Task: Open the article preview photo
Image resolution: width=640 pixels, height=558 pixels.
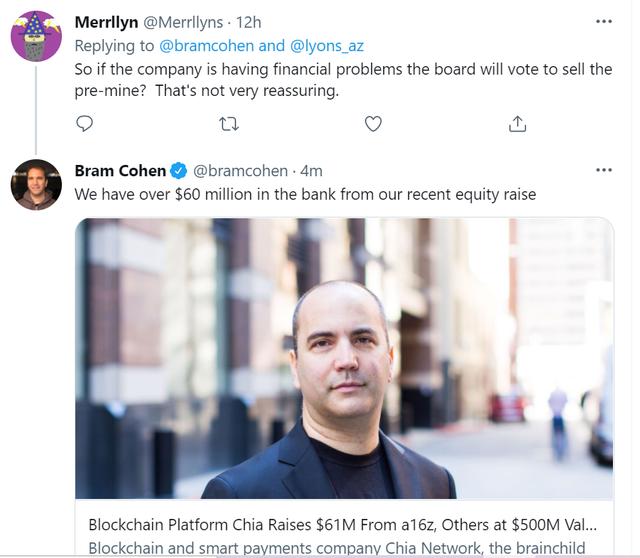Action: coord(344,358)
